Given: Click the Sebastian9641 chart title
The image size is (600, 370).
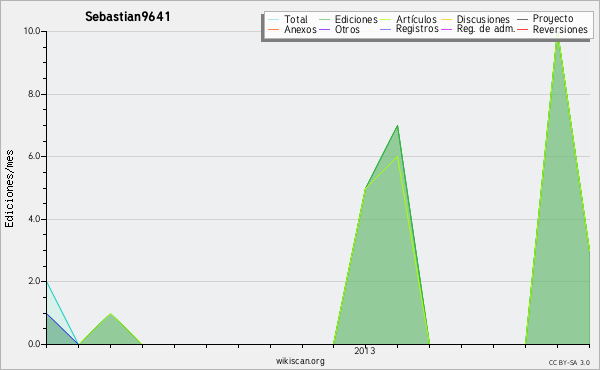Looking at the screenshot, I should tap(128, 17).
